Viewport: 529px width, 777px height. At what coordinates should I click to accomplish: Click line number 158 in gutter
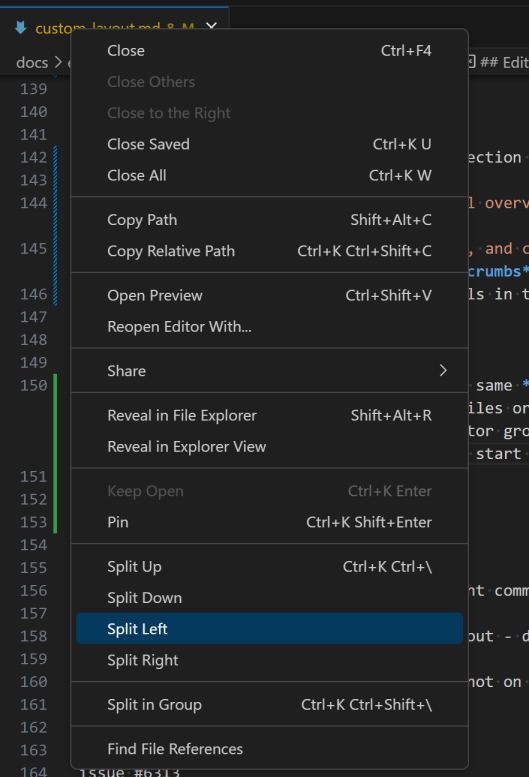coord(34,636)
